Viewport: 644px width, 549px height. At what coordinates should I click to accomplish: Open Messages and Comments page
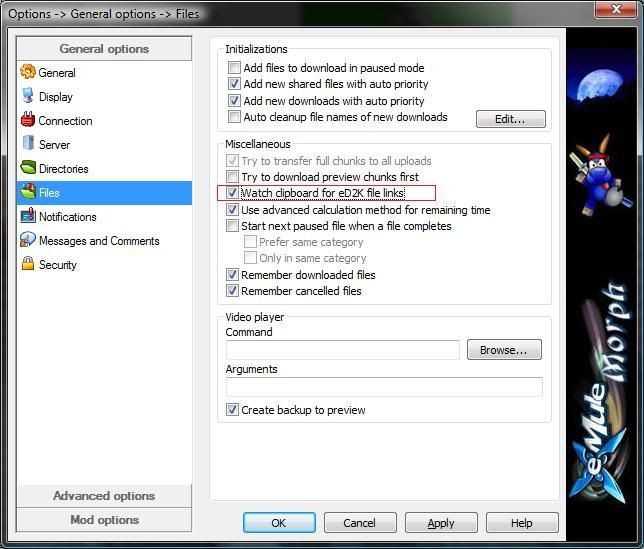[x=104, y=241]
